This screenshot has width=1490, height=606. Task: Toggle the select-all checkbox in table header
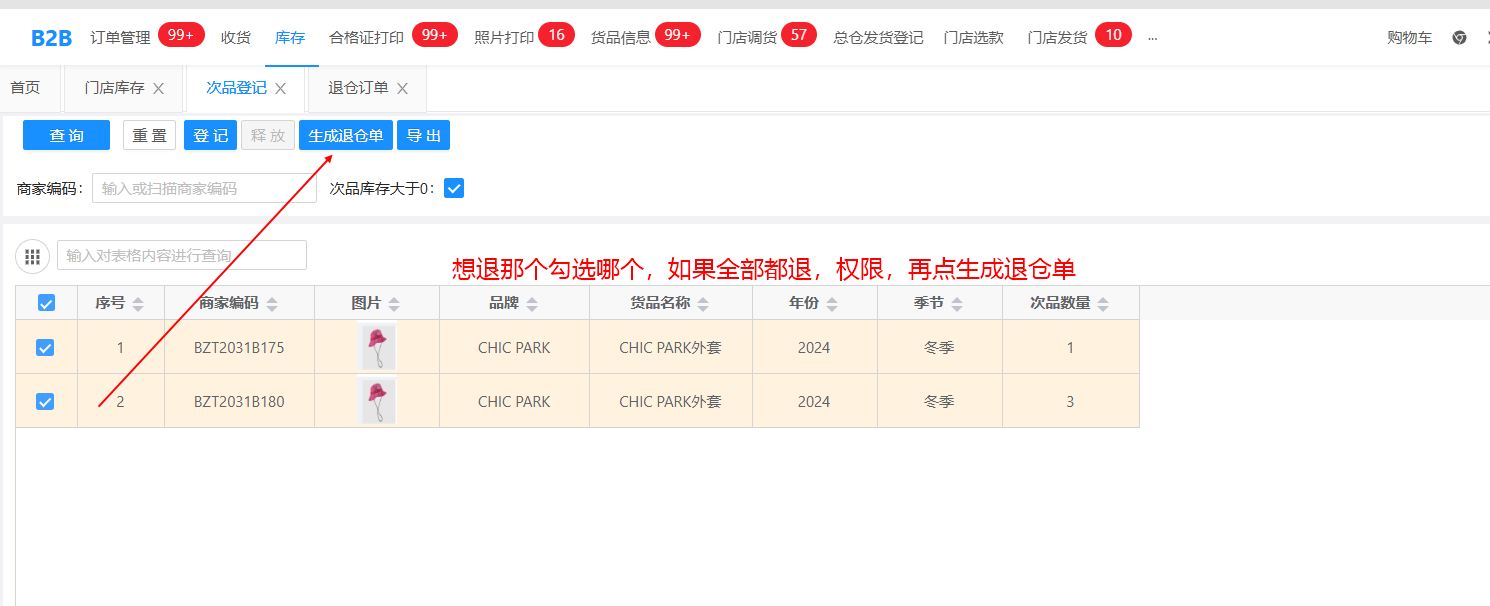point(46,303)
